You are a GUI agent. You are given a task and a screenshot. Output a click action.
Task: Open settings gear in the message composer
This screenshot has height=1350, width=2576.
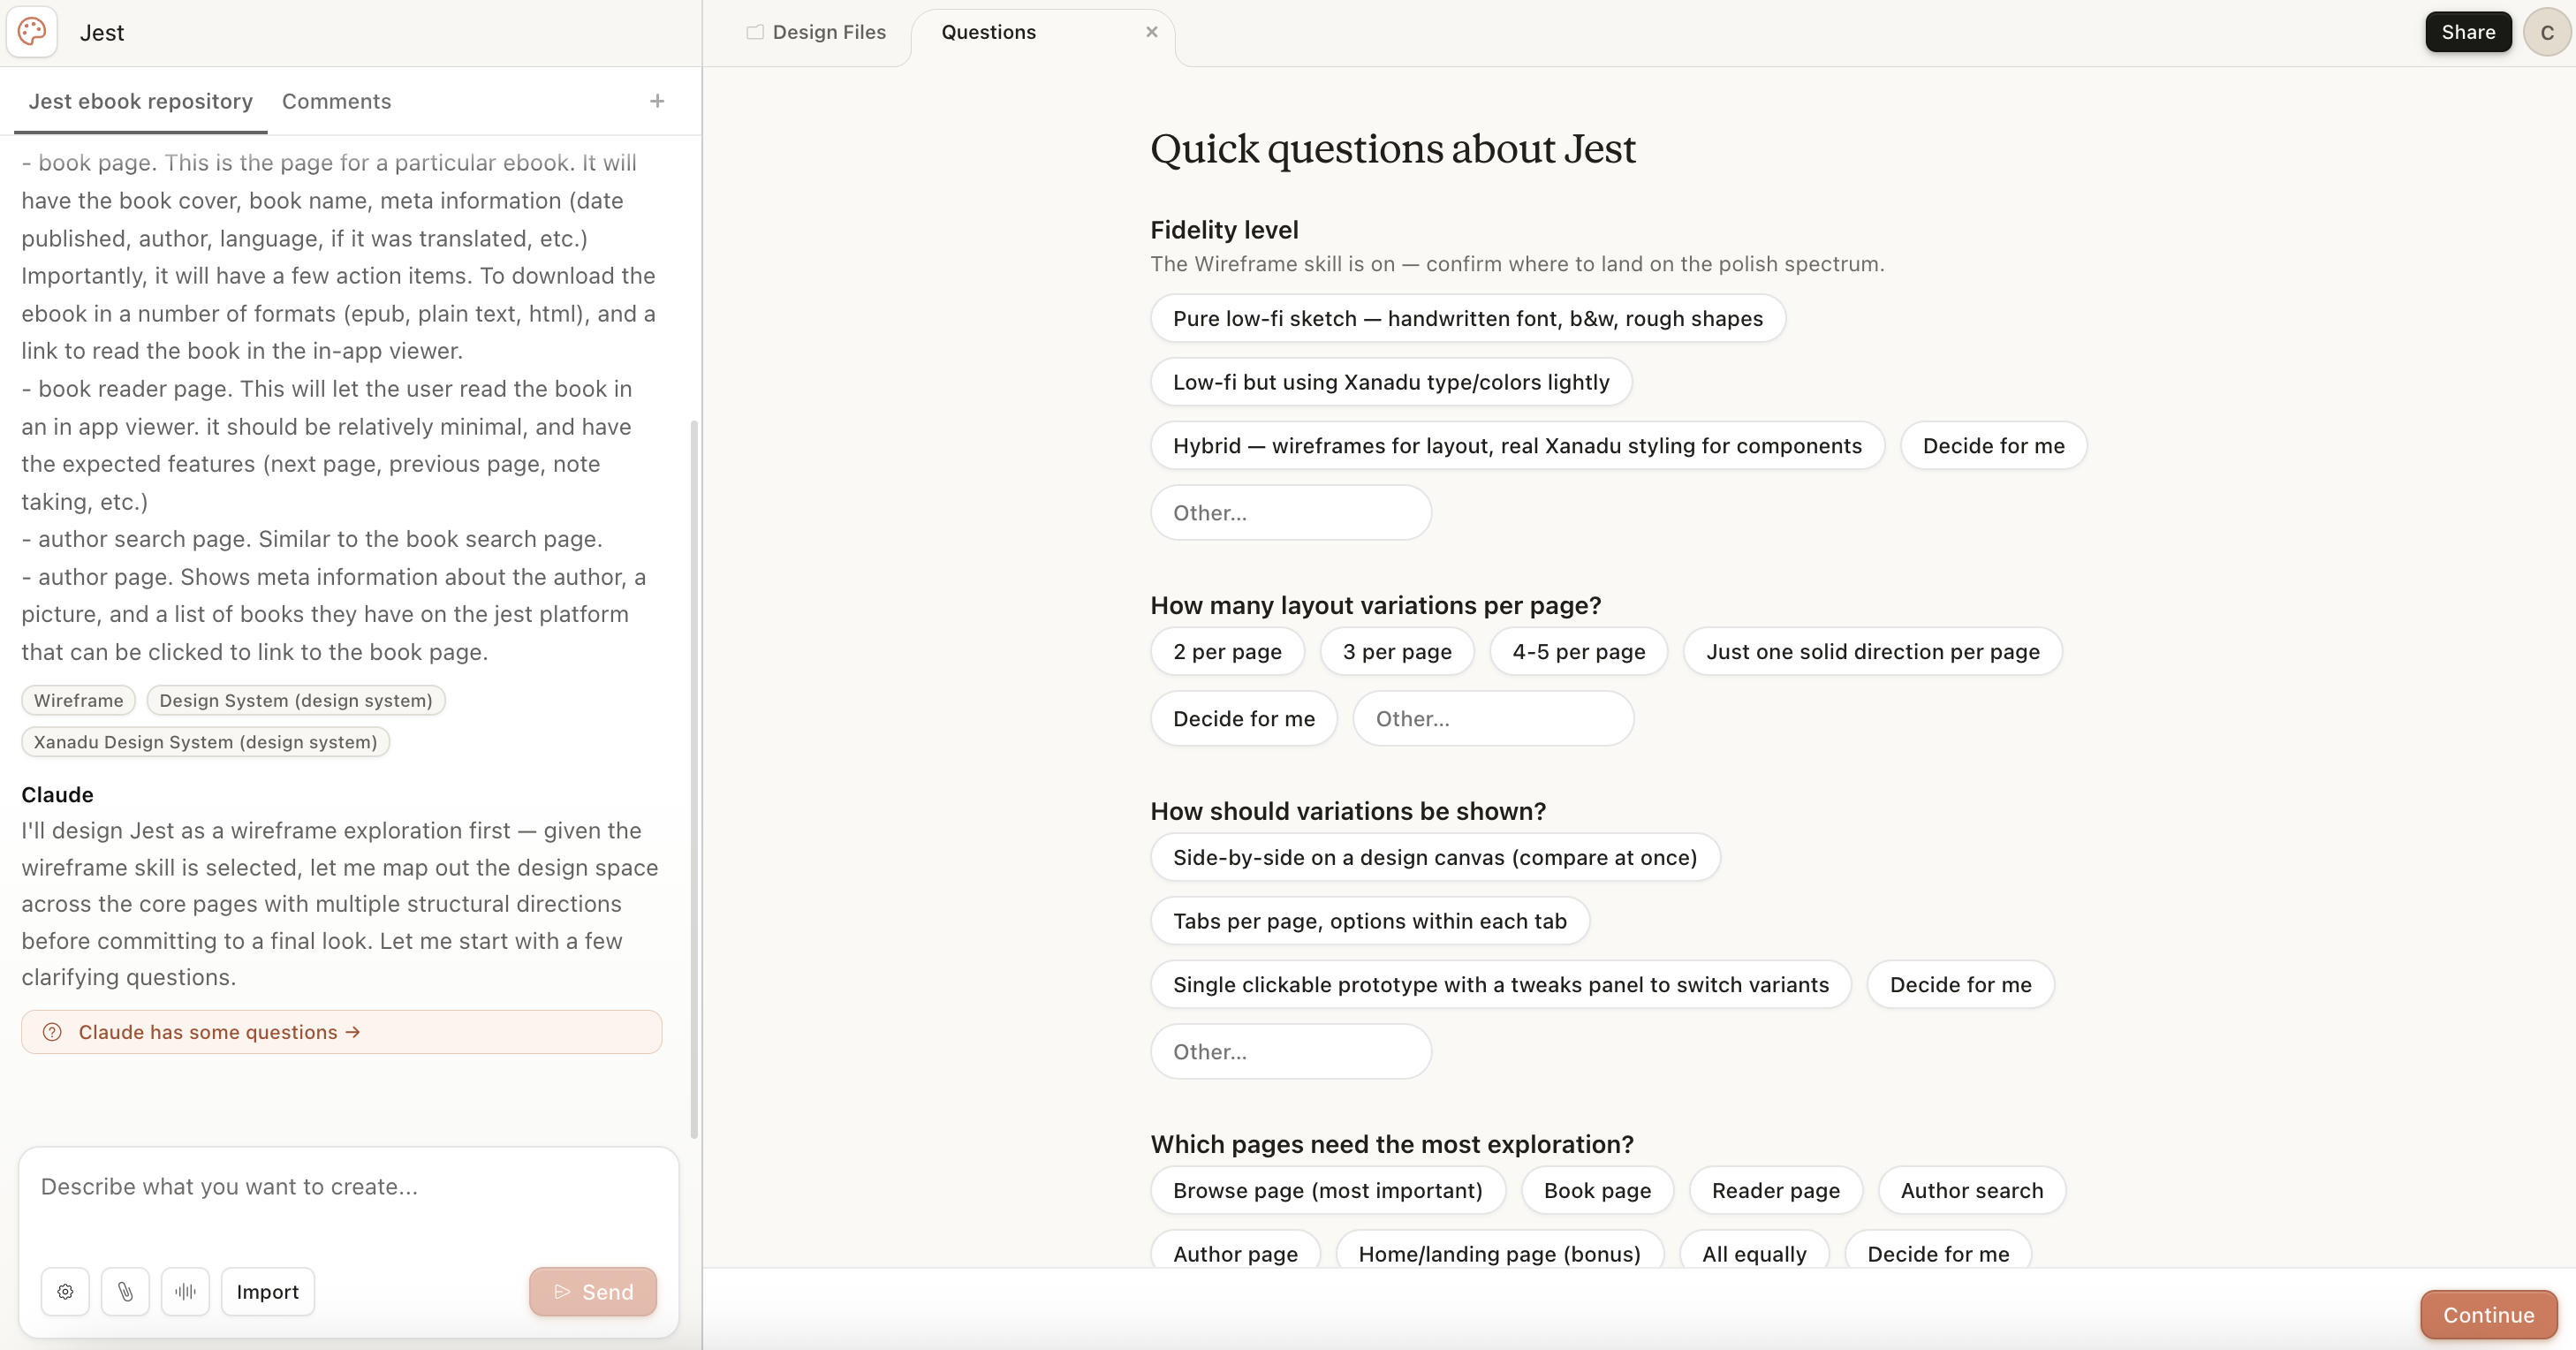pyautogui.click(x=65, y=1291)
